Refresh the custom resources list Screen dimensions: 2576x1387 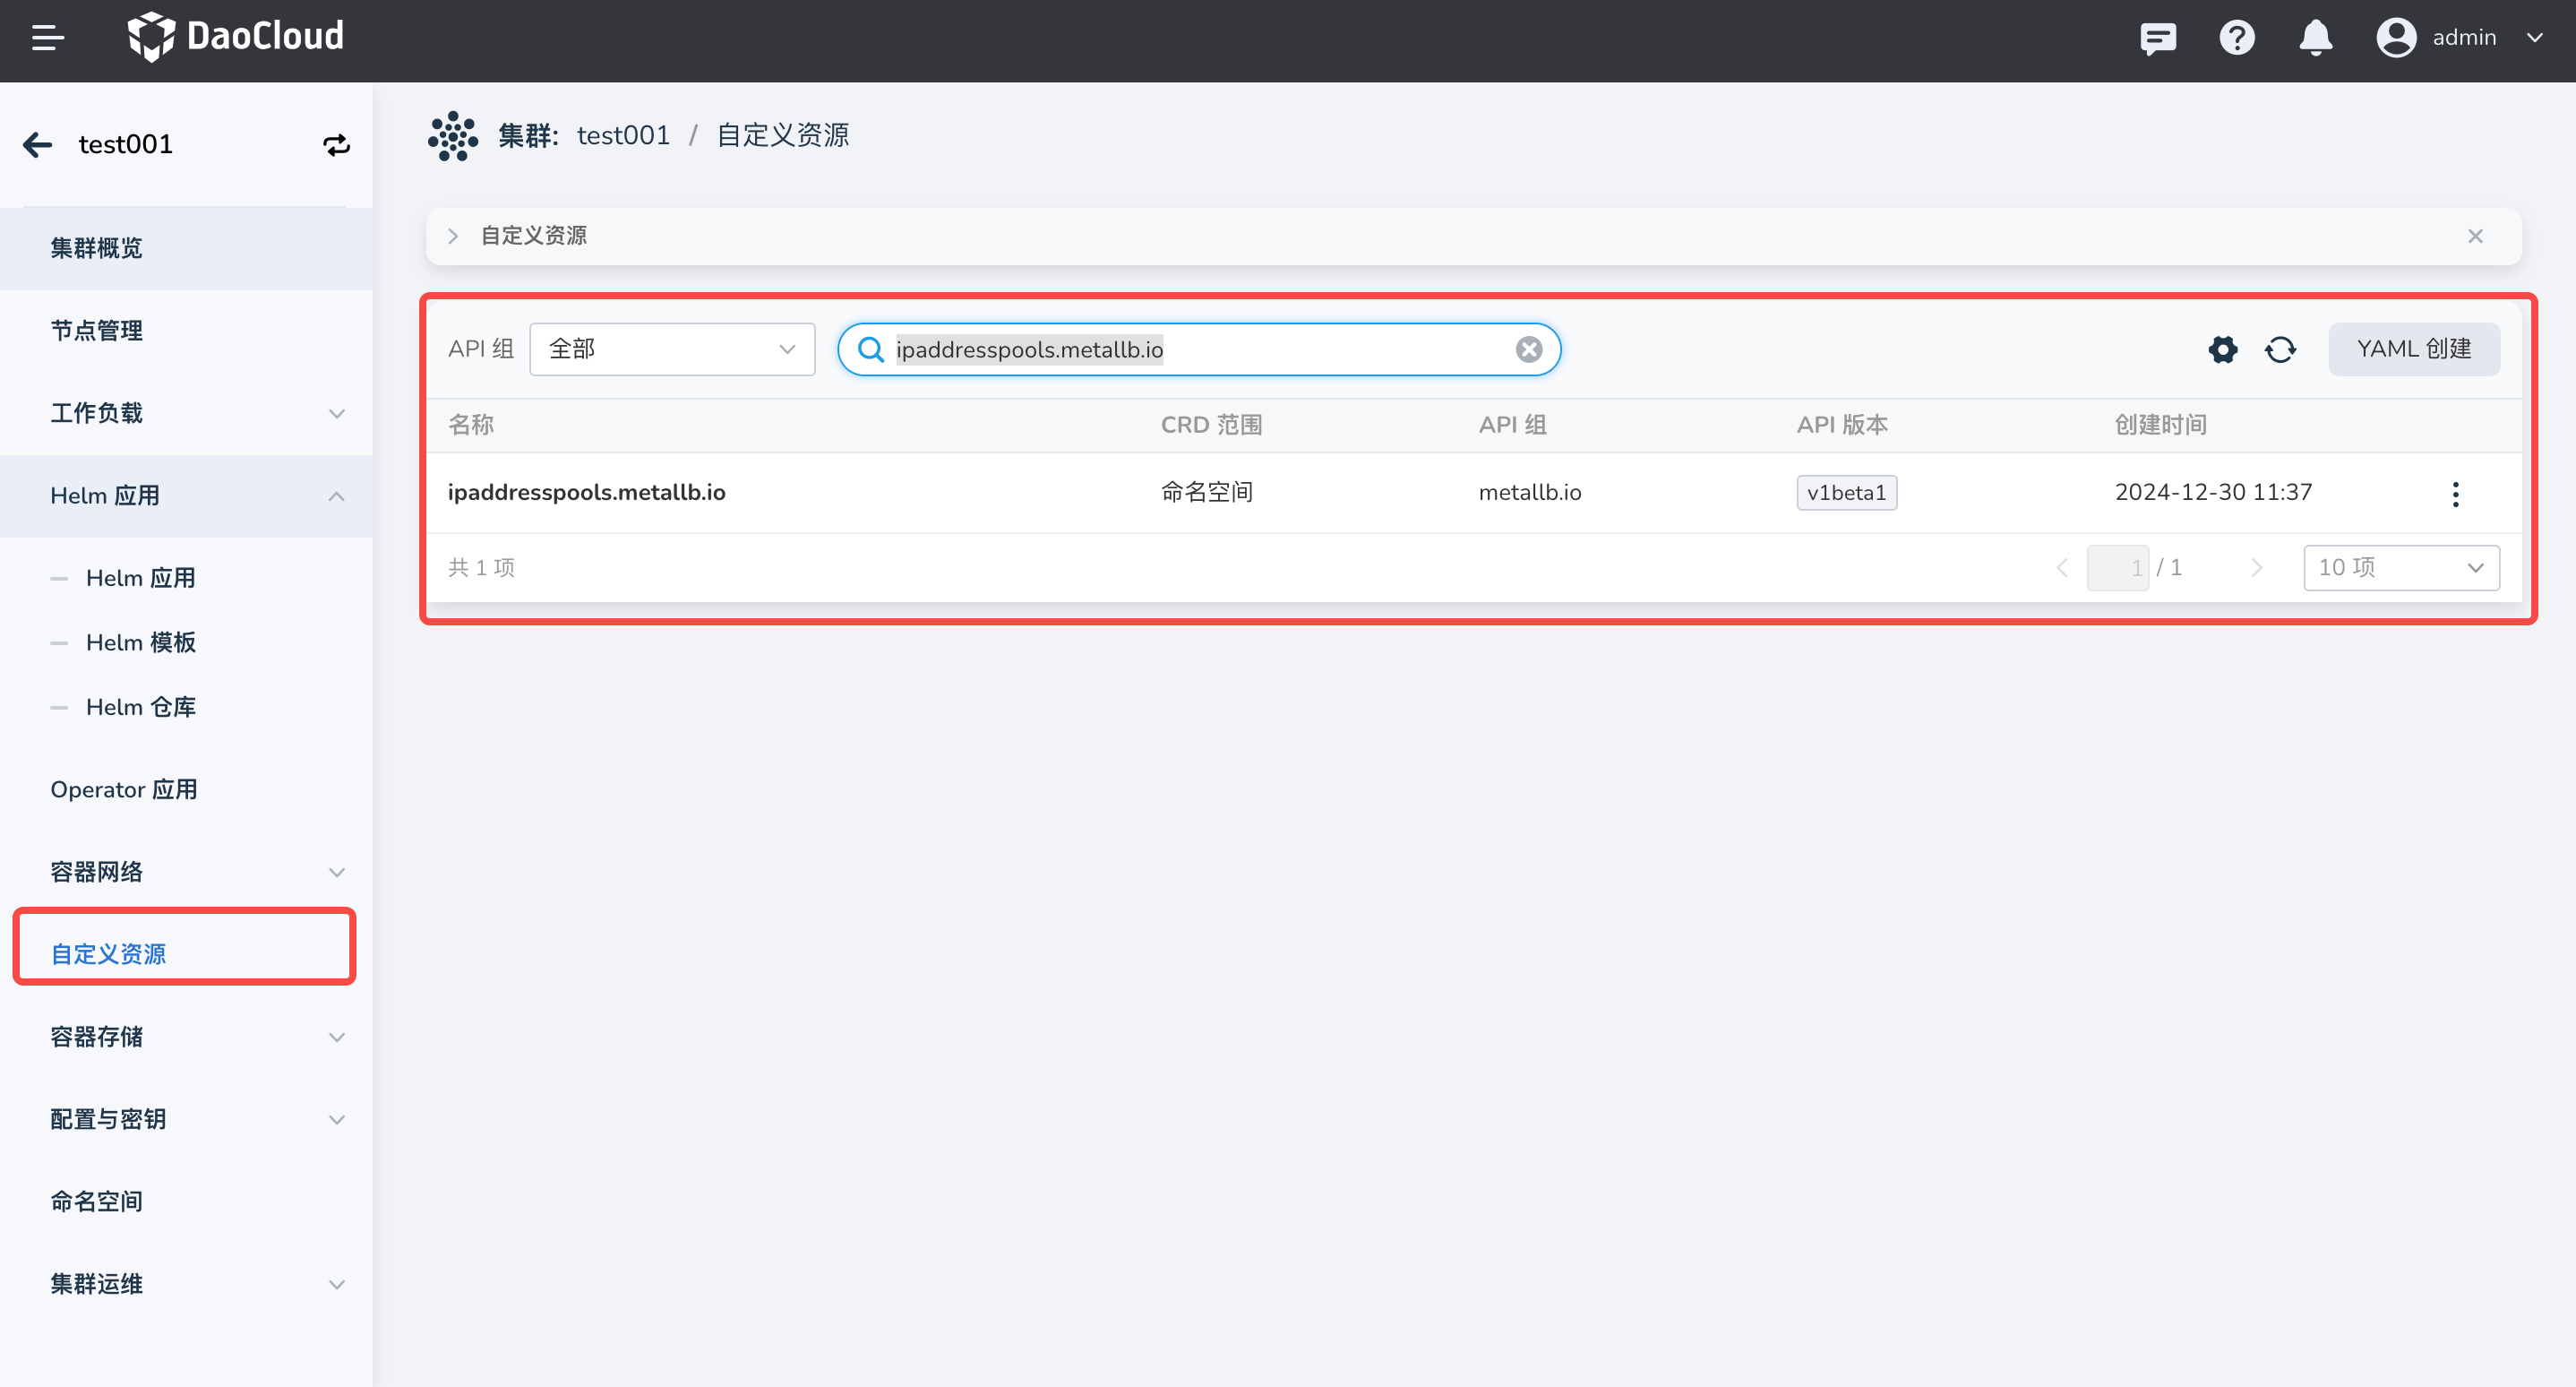[2280, 349]
